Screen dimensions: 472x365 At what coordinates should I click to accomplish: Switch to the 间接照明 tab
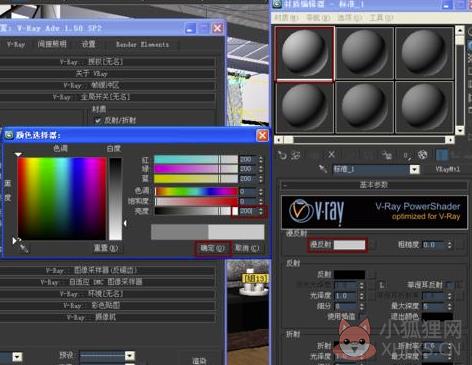52,44
